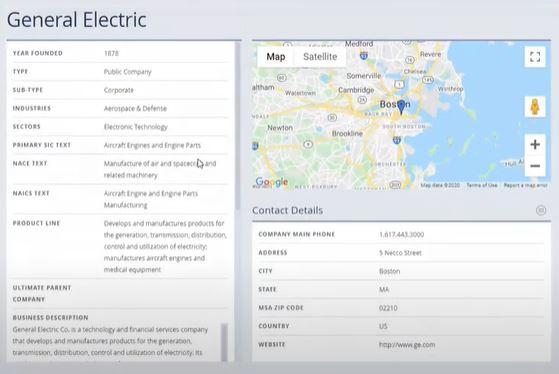
Task: Click Report a map error link
Action: pos(525,185)
